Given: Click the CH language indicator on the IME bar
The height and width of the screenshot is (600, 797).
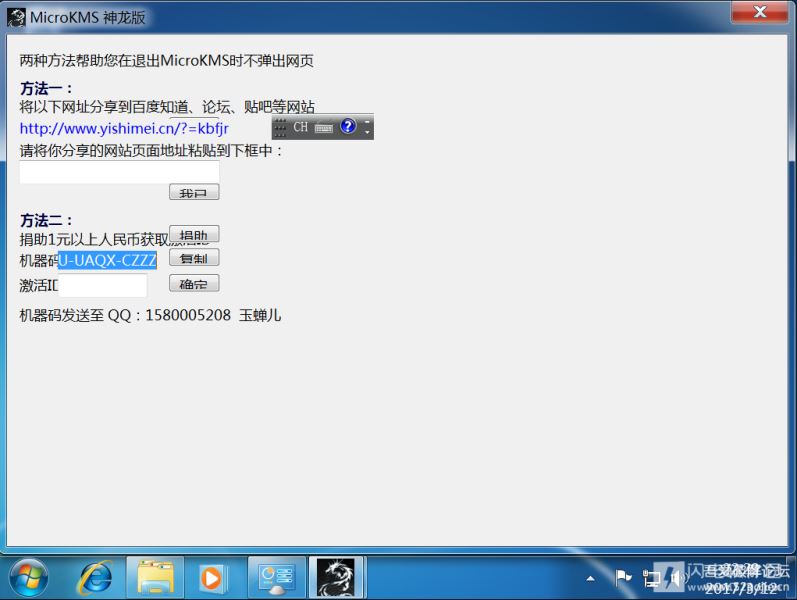Looking at the screenshot, I should pyautogui.click(x=300, y=127).
